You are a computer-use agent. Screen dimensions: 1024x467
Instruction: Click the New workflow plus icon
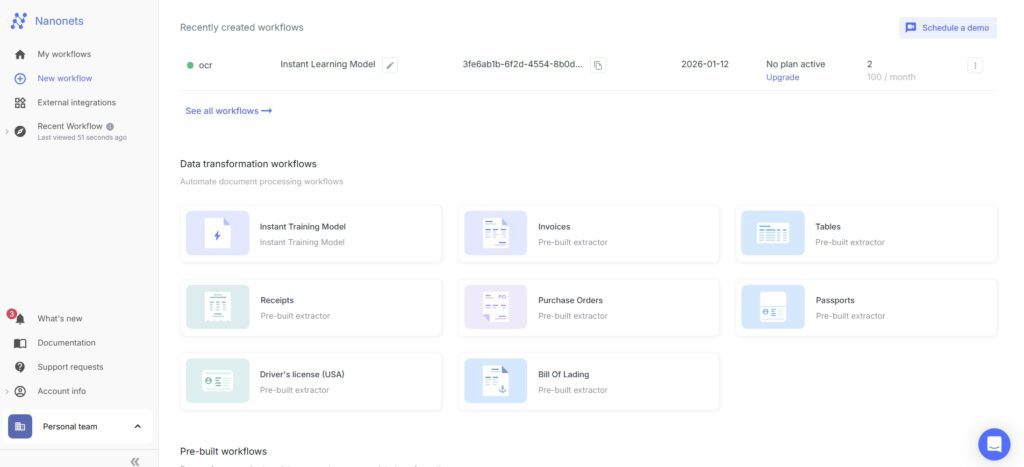(x=20, y=78)
